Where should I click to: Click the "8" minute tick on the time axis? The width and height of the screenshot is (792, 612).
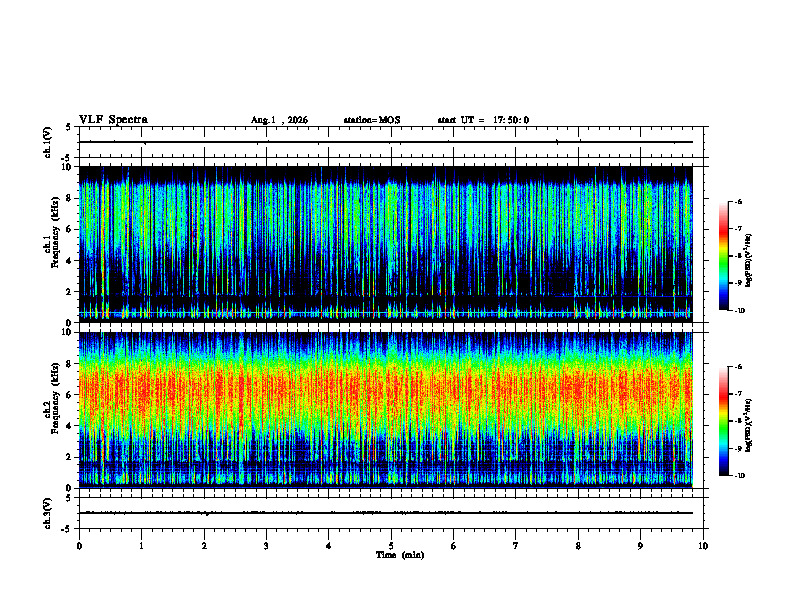[x=578, y=546]
